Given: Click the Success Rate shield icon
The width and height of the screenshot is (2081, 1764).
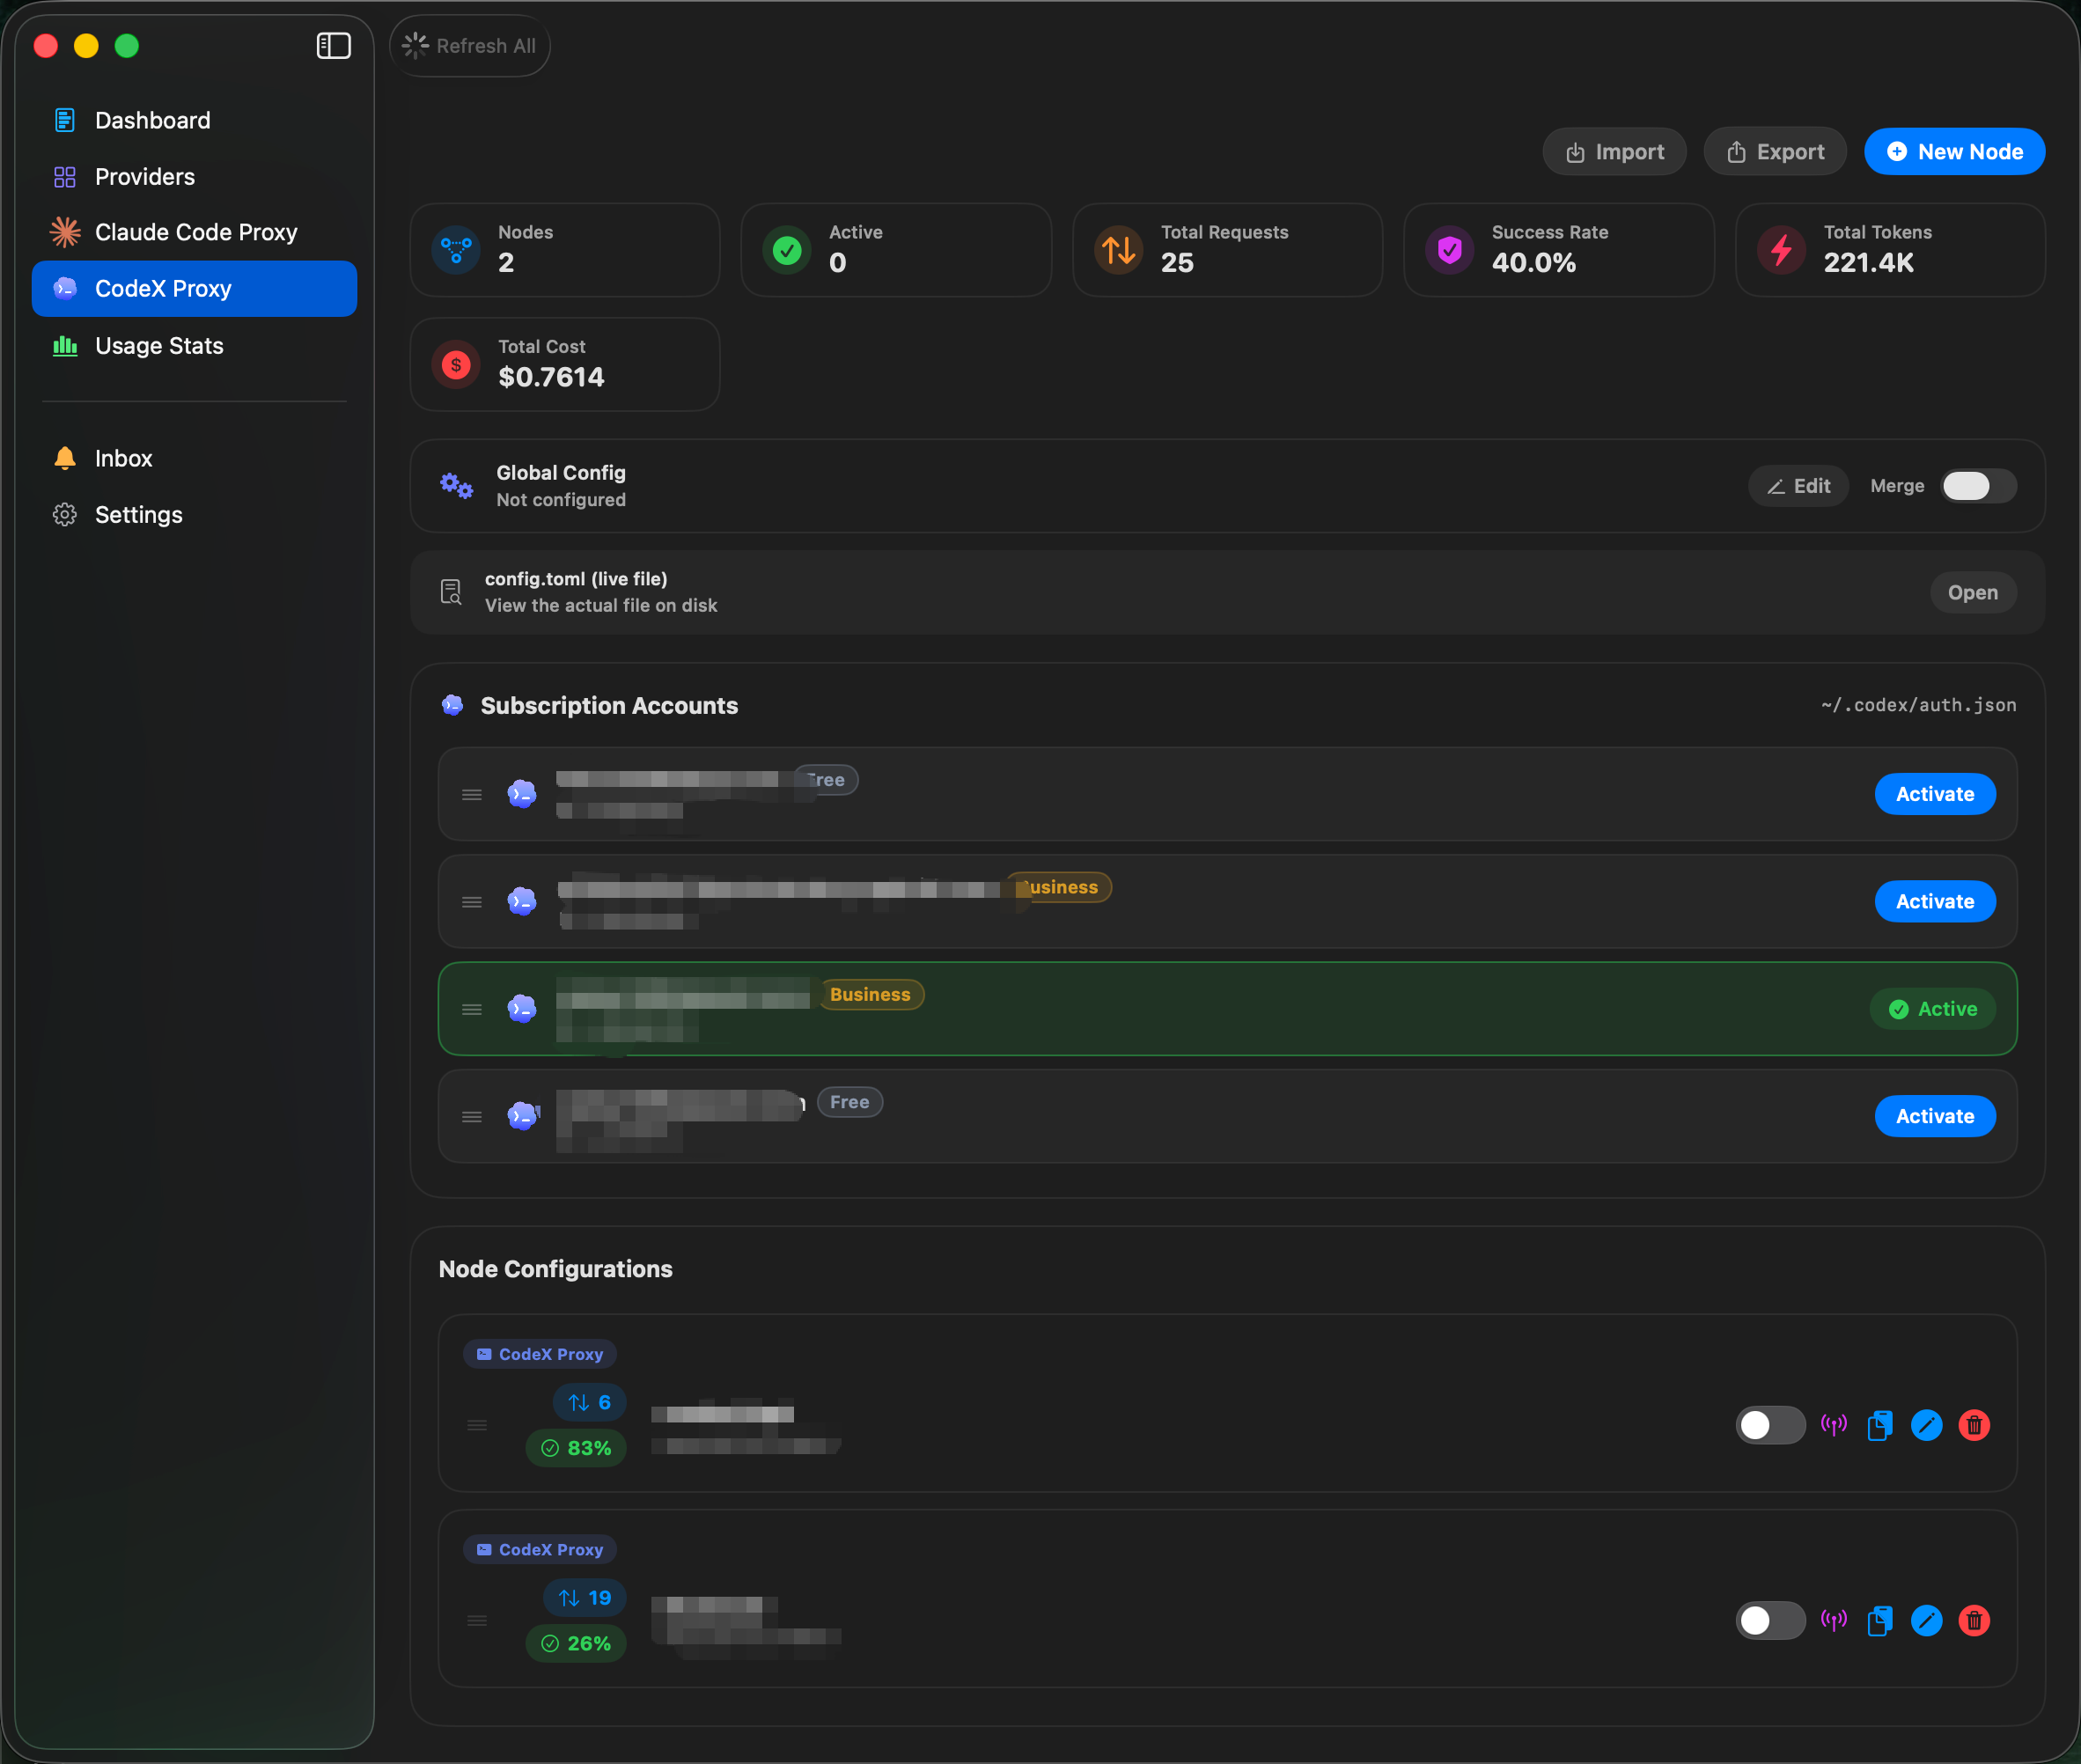Looking at the screenshot, I should click(x=1450, y=250).
